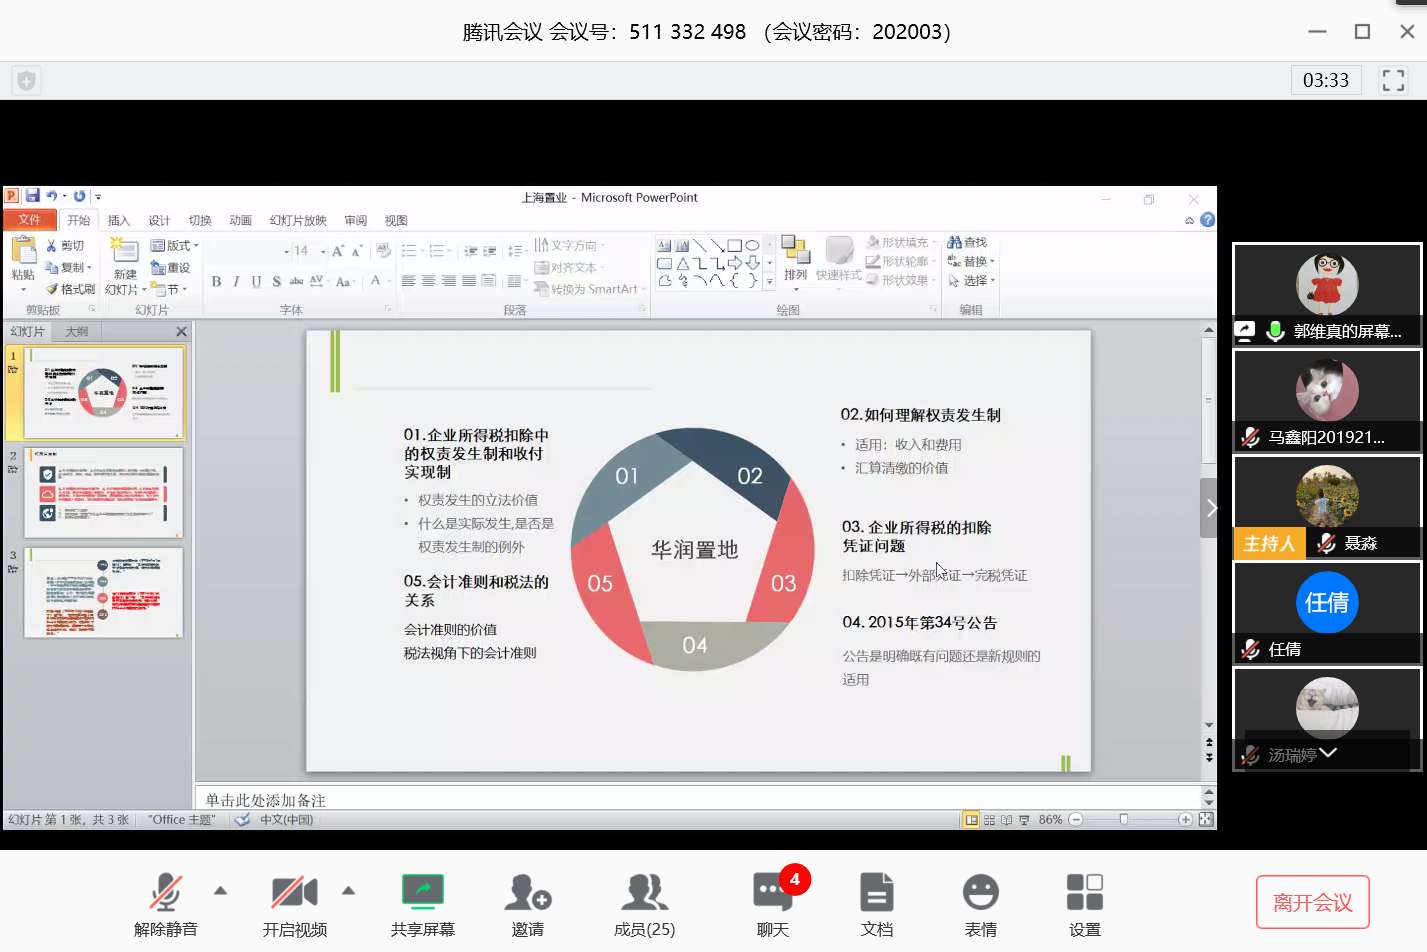Open the 文档 documents icon
Screen dimensions: 1427x952
click(x=876, y=903)
